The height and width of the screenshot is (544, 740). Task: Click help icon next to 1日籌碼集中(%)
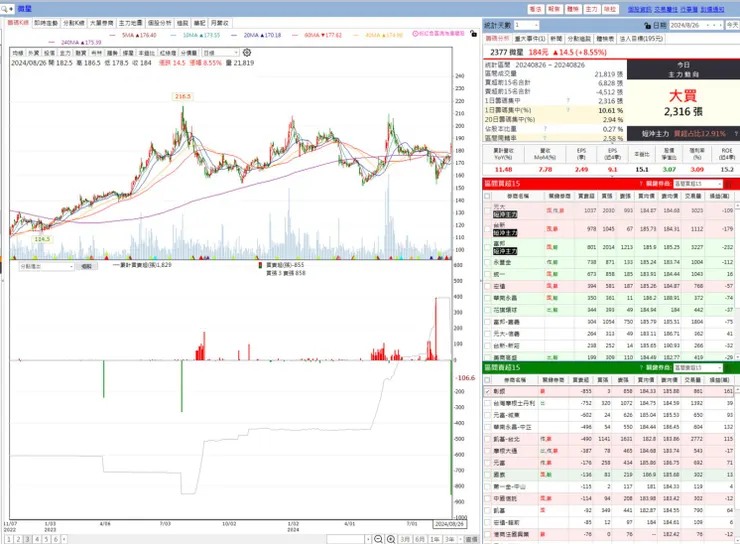point(568,110)
